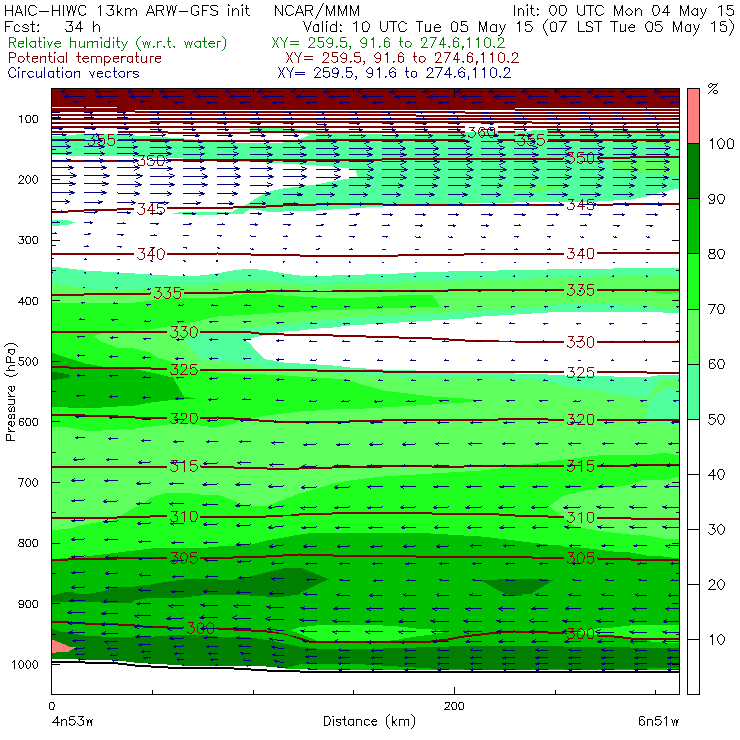740x740 pixels.
Task: Click the colorbar '60' tick label
Action: [716, 364]
